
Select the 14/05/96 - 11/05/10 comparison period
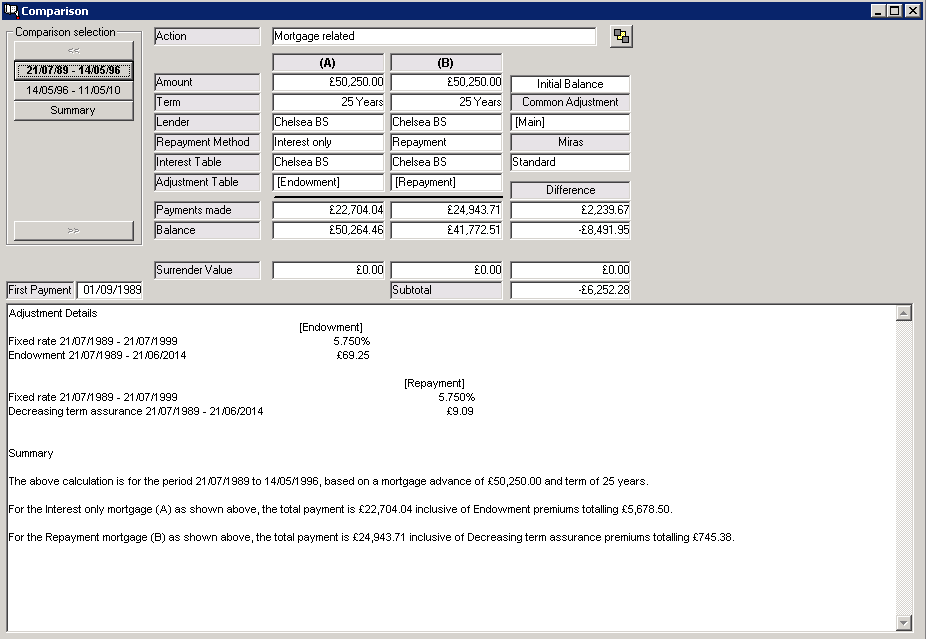(x=73, y=90)
